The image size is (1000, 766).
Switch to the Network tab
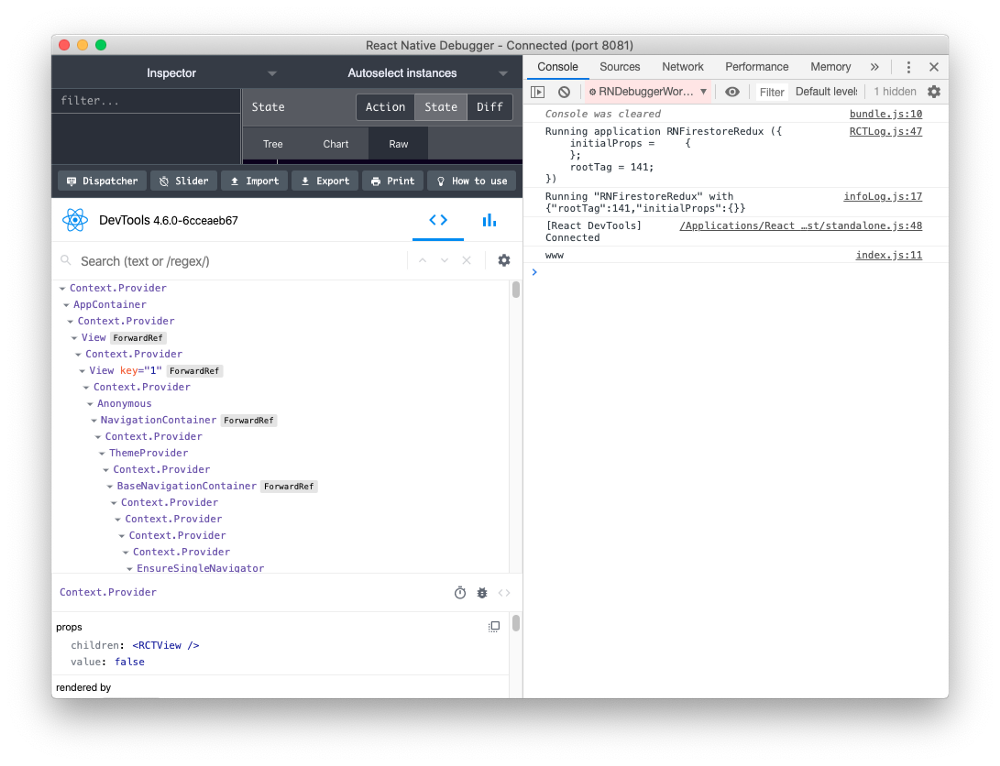pos(682,66)
